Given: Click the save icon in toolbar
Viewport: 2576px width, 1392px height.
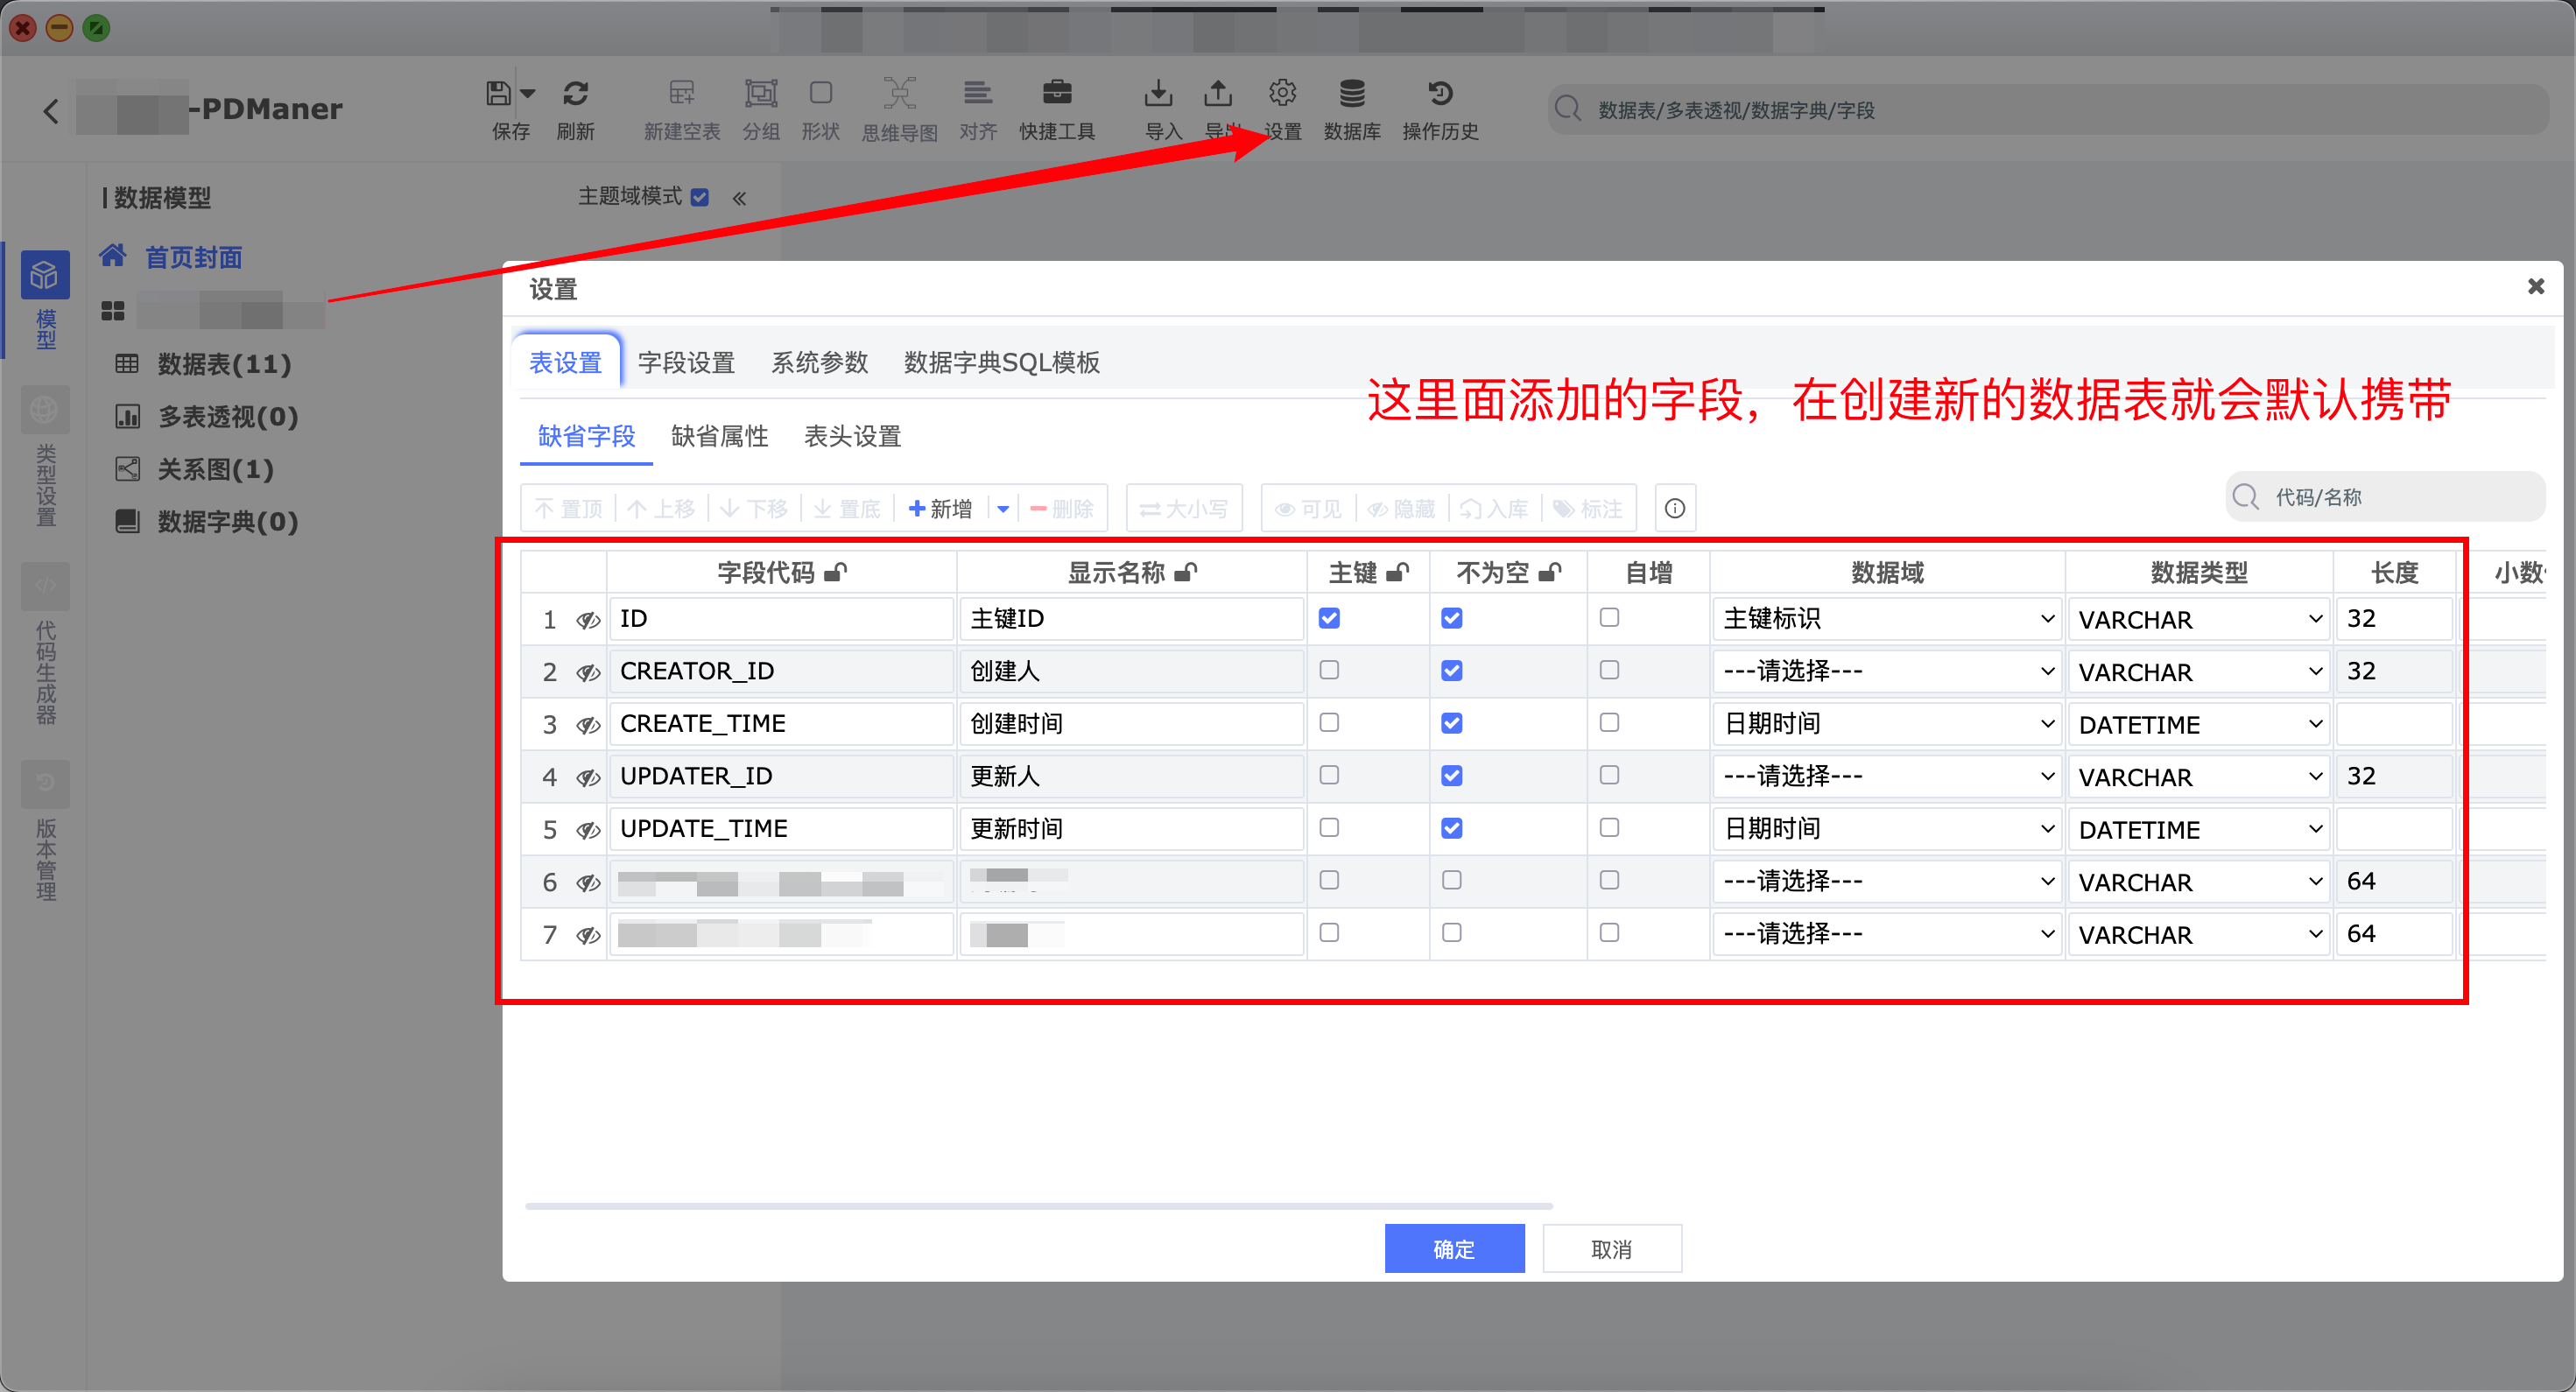Looking at the screenshot, I should (498, 93).
